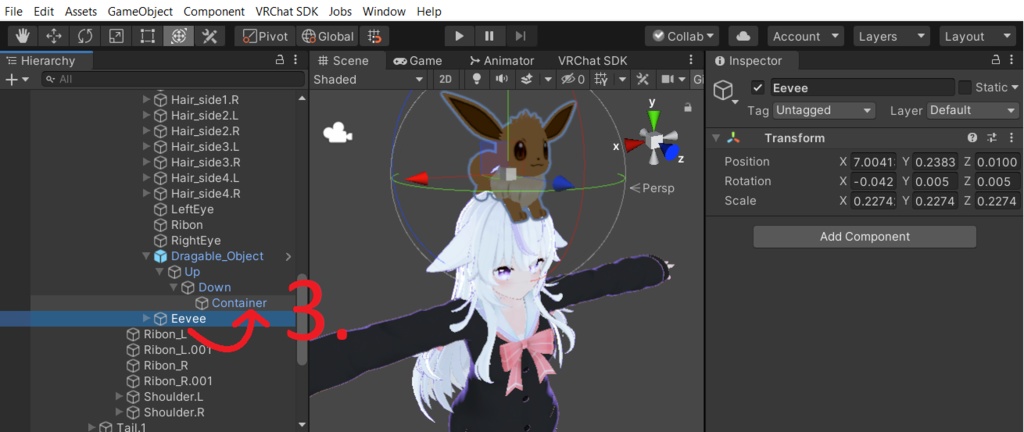Select the combined Transform tool
Image resolution: width=1024 pixels, height=432 pixels.
pyautogui.click(x=178, y=37)
